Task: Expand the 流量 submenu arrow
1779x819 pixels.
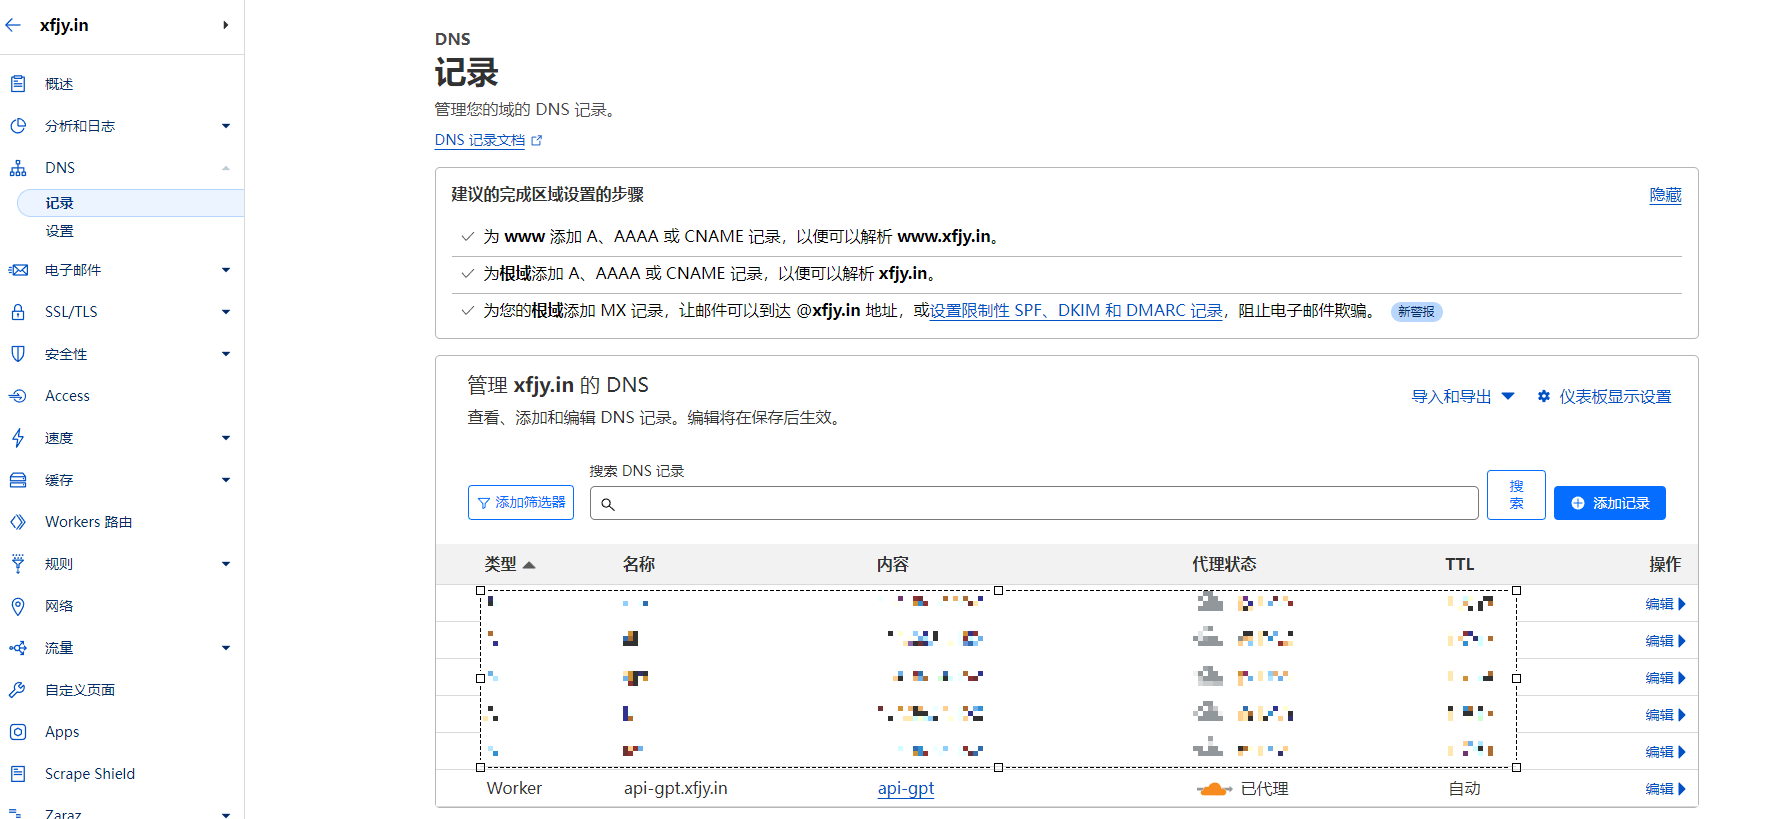Action: [x=226, y=648]
